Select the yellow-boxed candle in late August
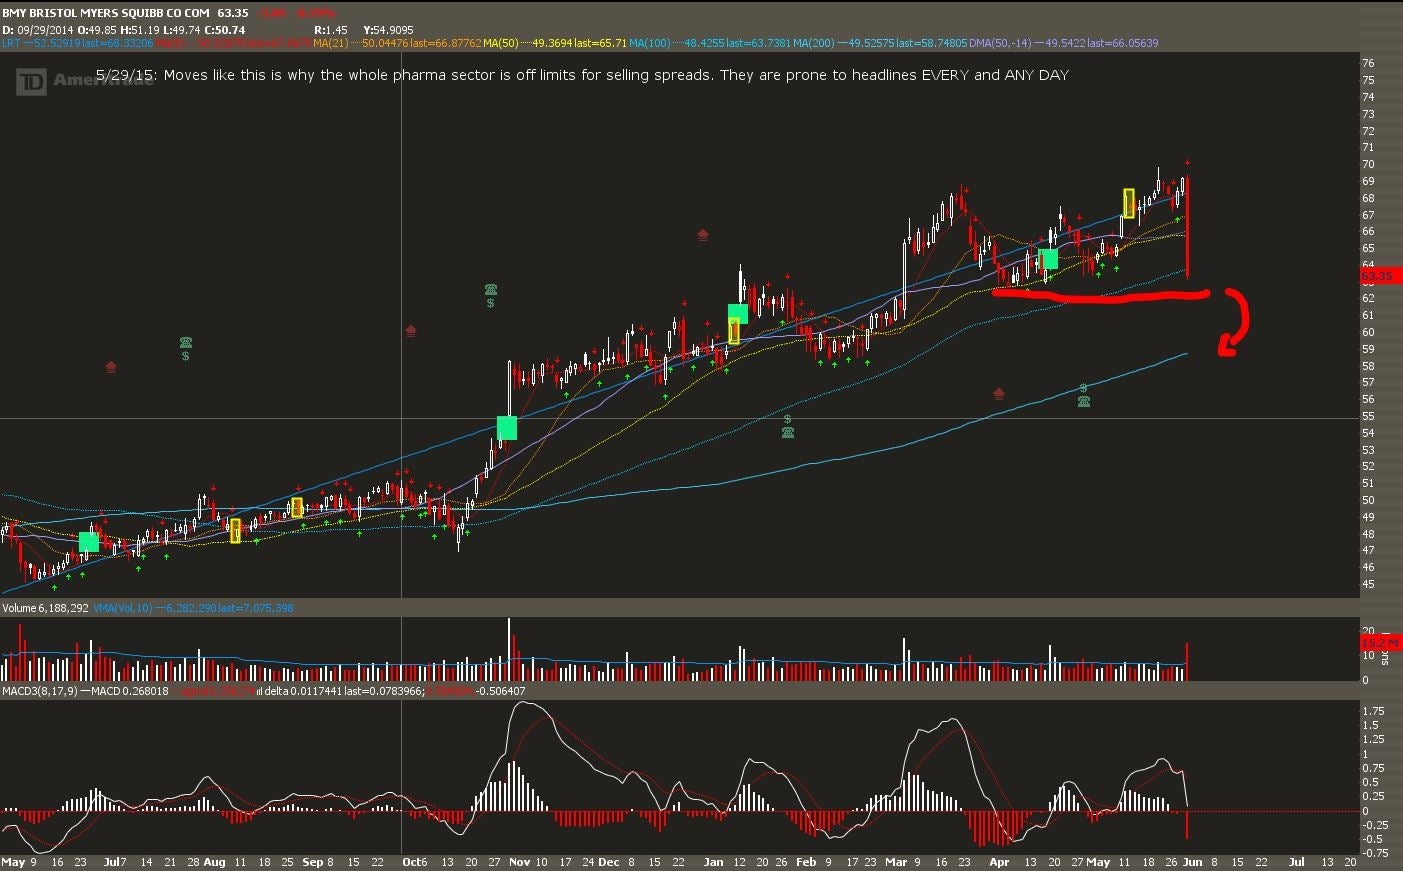The image size is (1403, 871). (297, 508)
